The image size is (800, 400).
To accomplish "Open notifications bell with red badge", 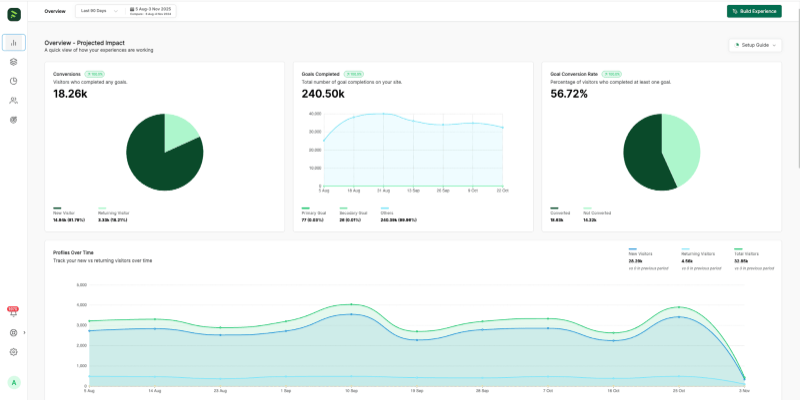I will pyautogui.click(x=13, y=313).
